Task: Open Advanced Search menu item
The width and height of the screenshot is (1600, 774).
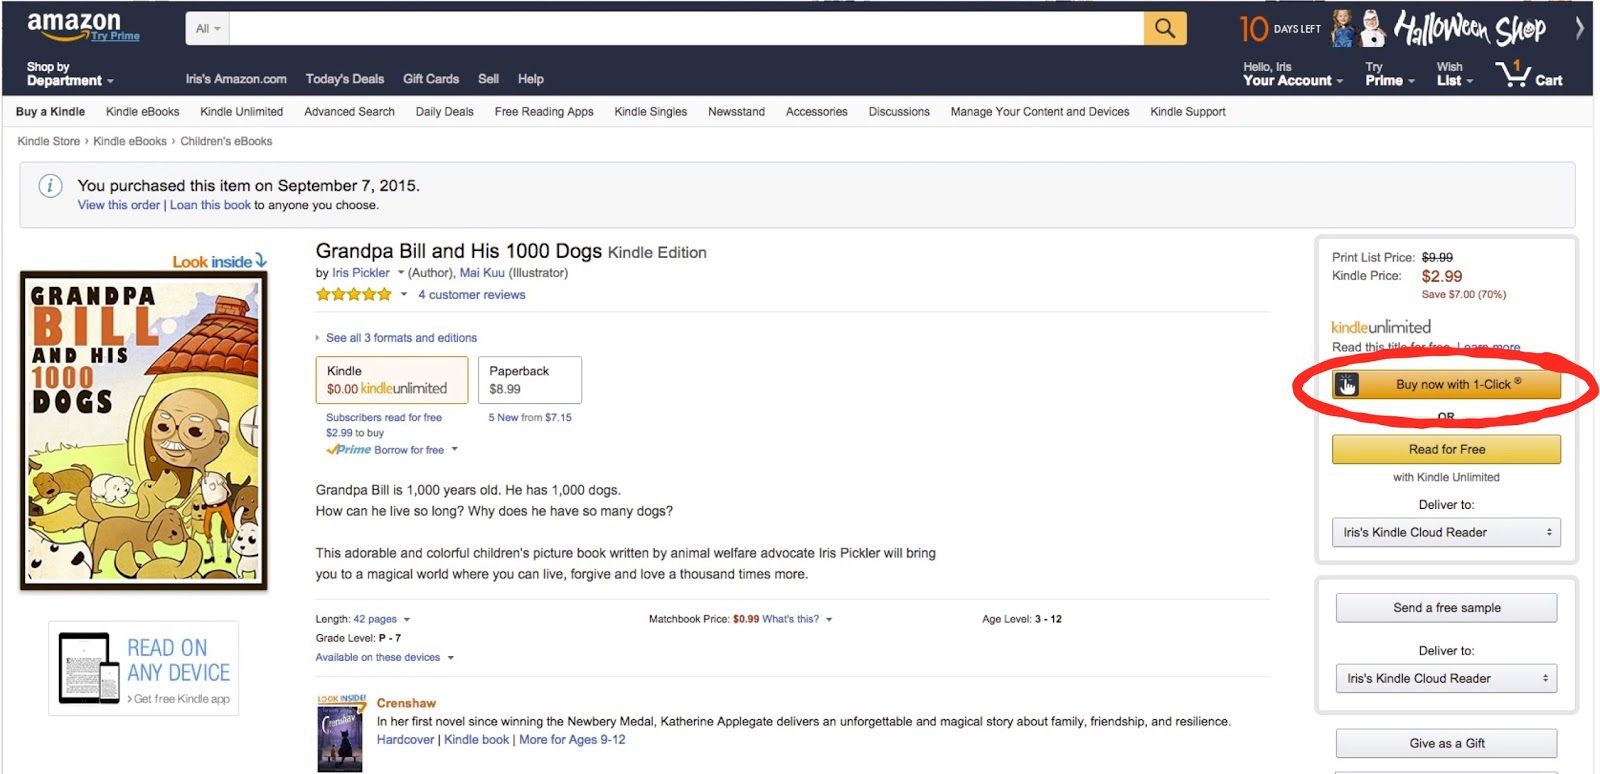Action: (349, 112)
